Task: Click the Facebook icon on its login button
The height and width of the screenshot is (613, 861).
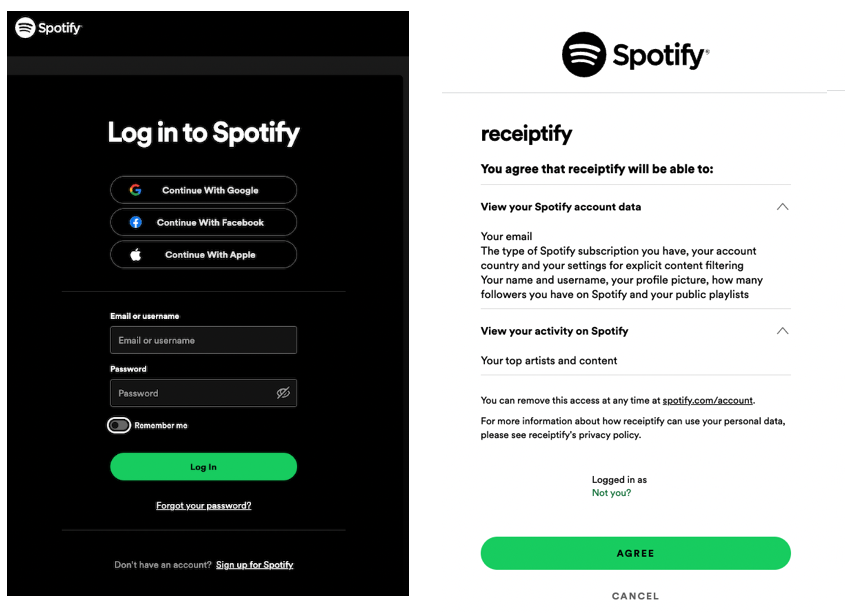Action: [x=135, y=222]
